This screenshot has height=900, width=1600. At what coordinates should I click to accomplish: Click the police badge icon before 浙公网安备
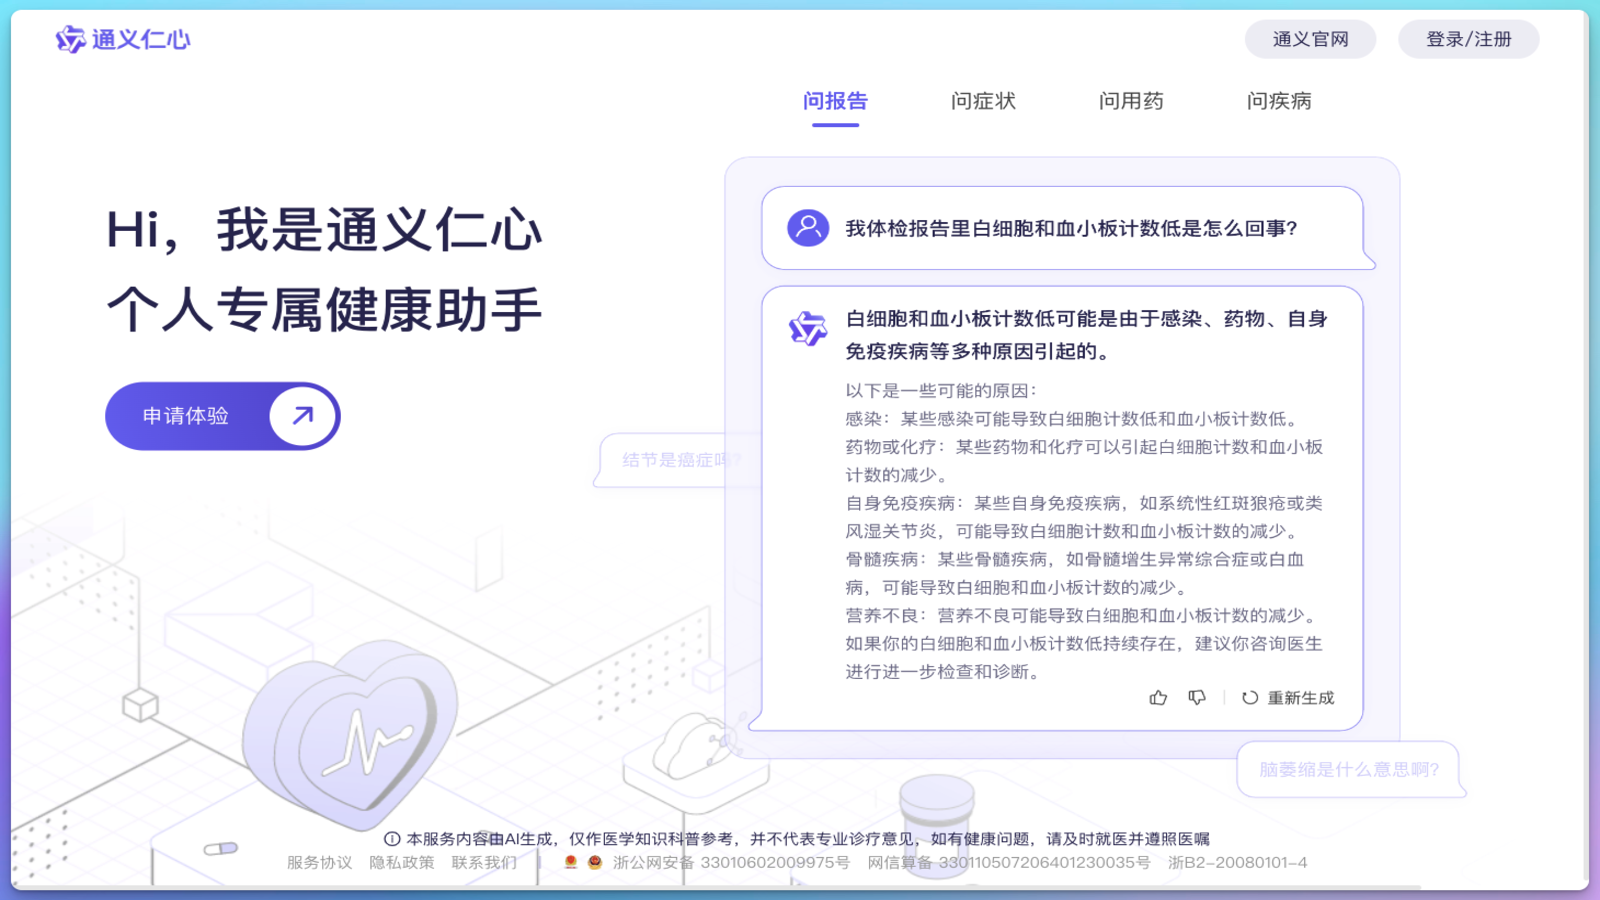[594, 862]
